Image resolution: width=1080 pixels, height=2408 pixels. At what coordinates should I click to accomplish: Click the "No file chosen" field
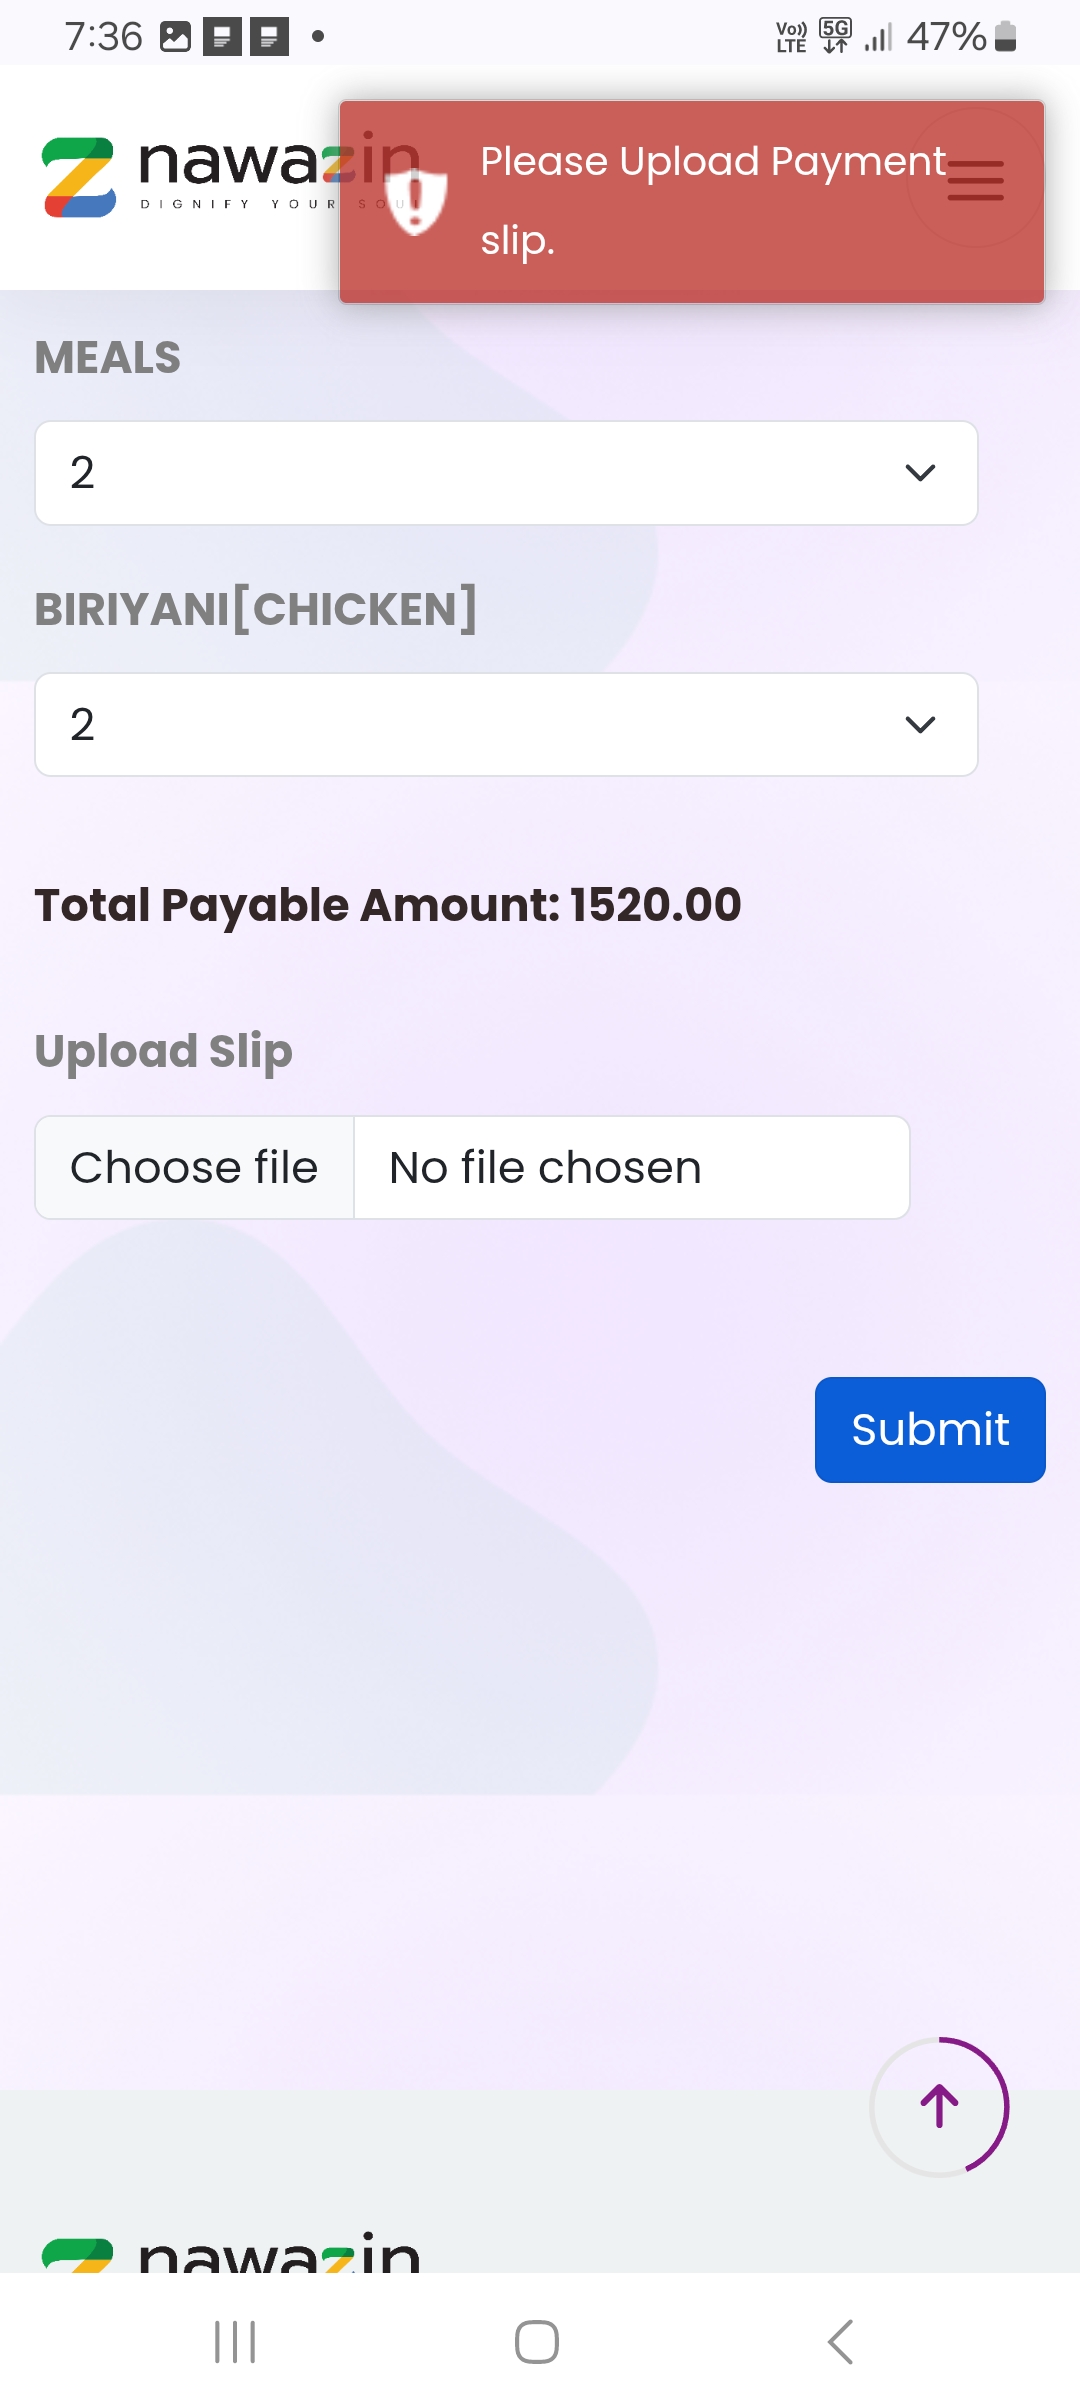631,1168
